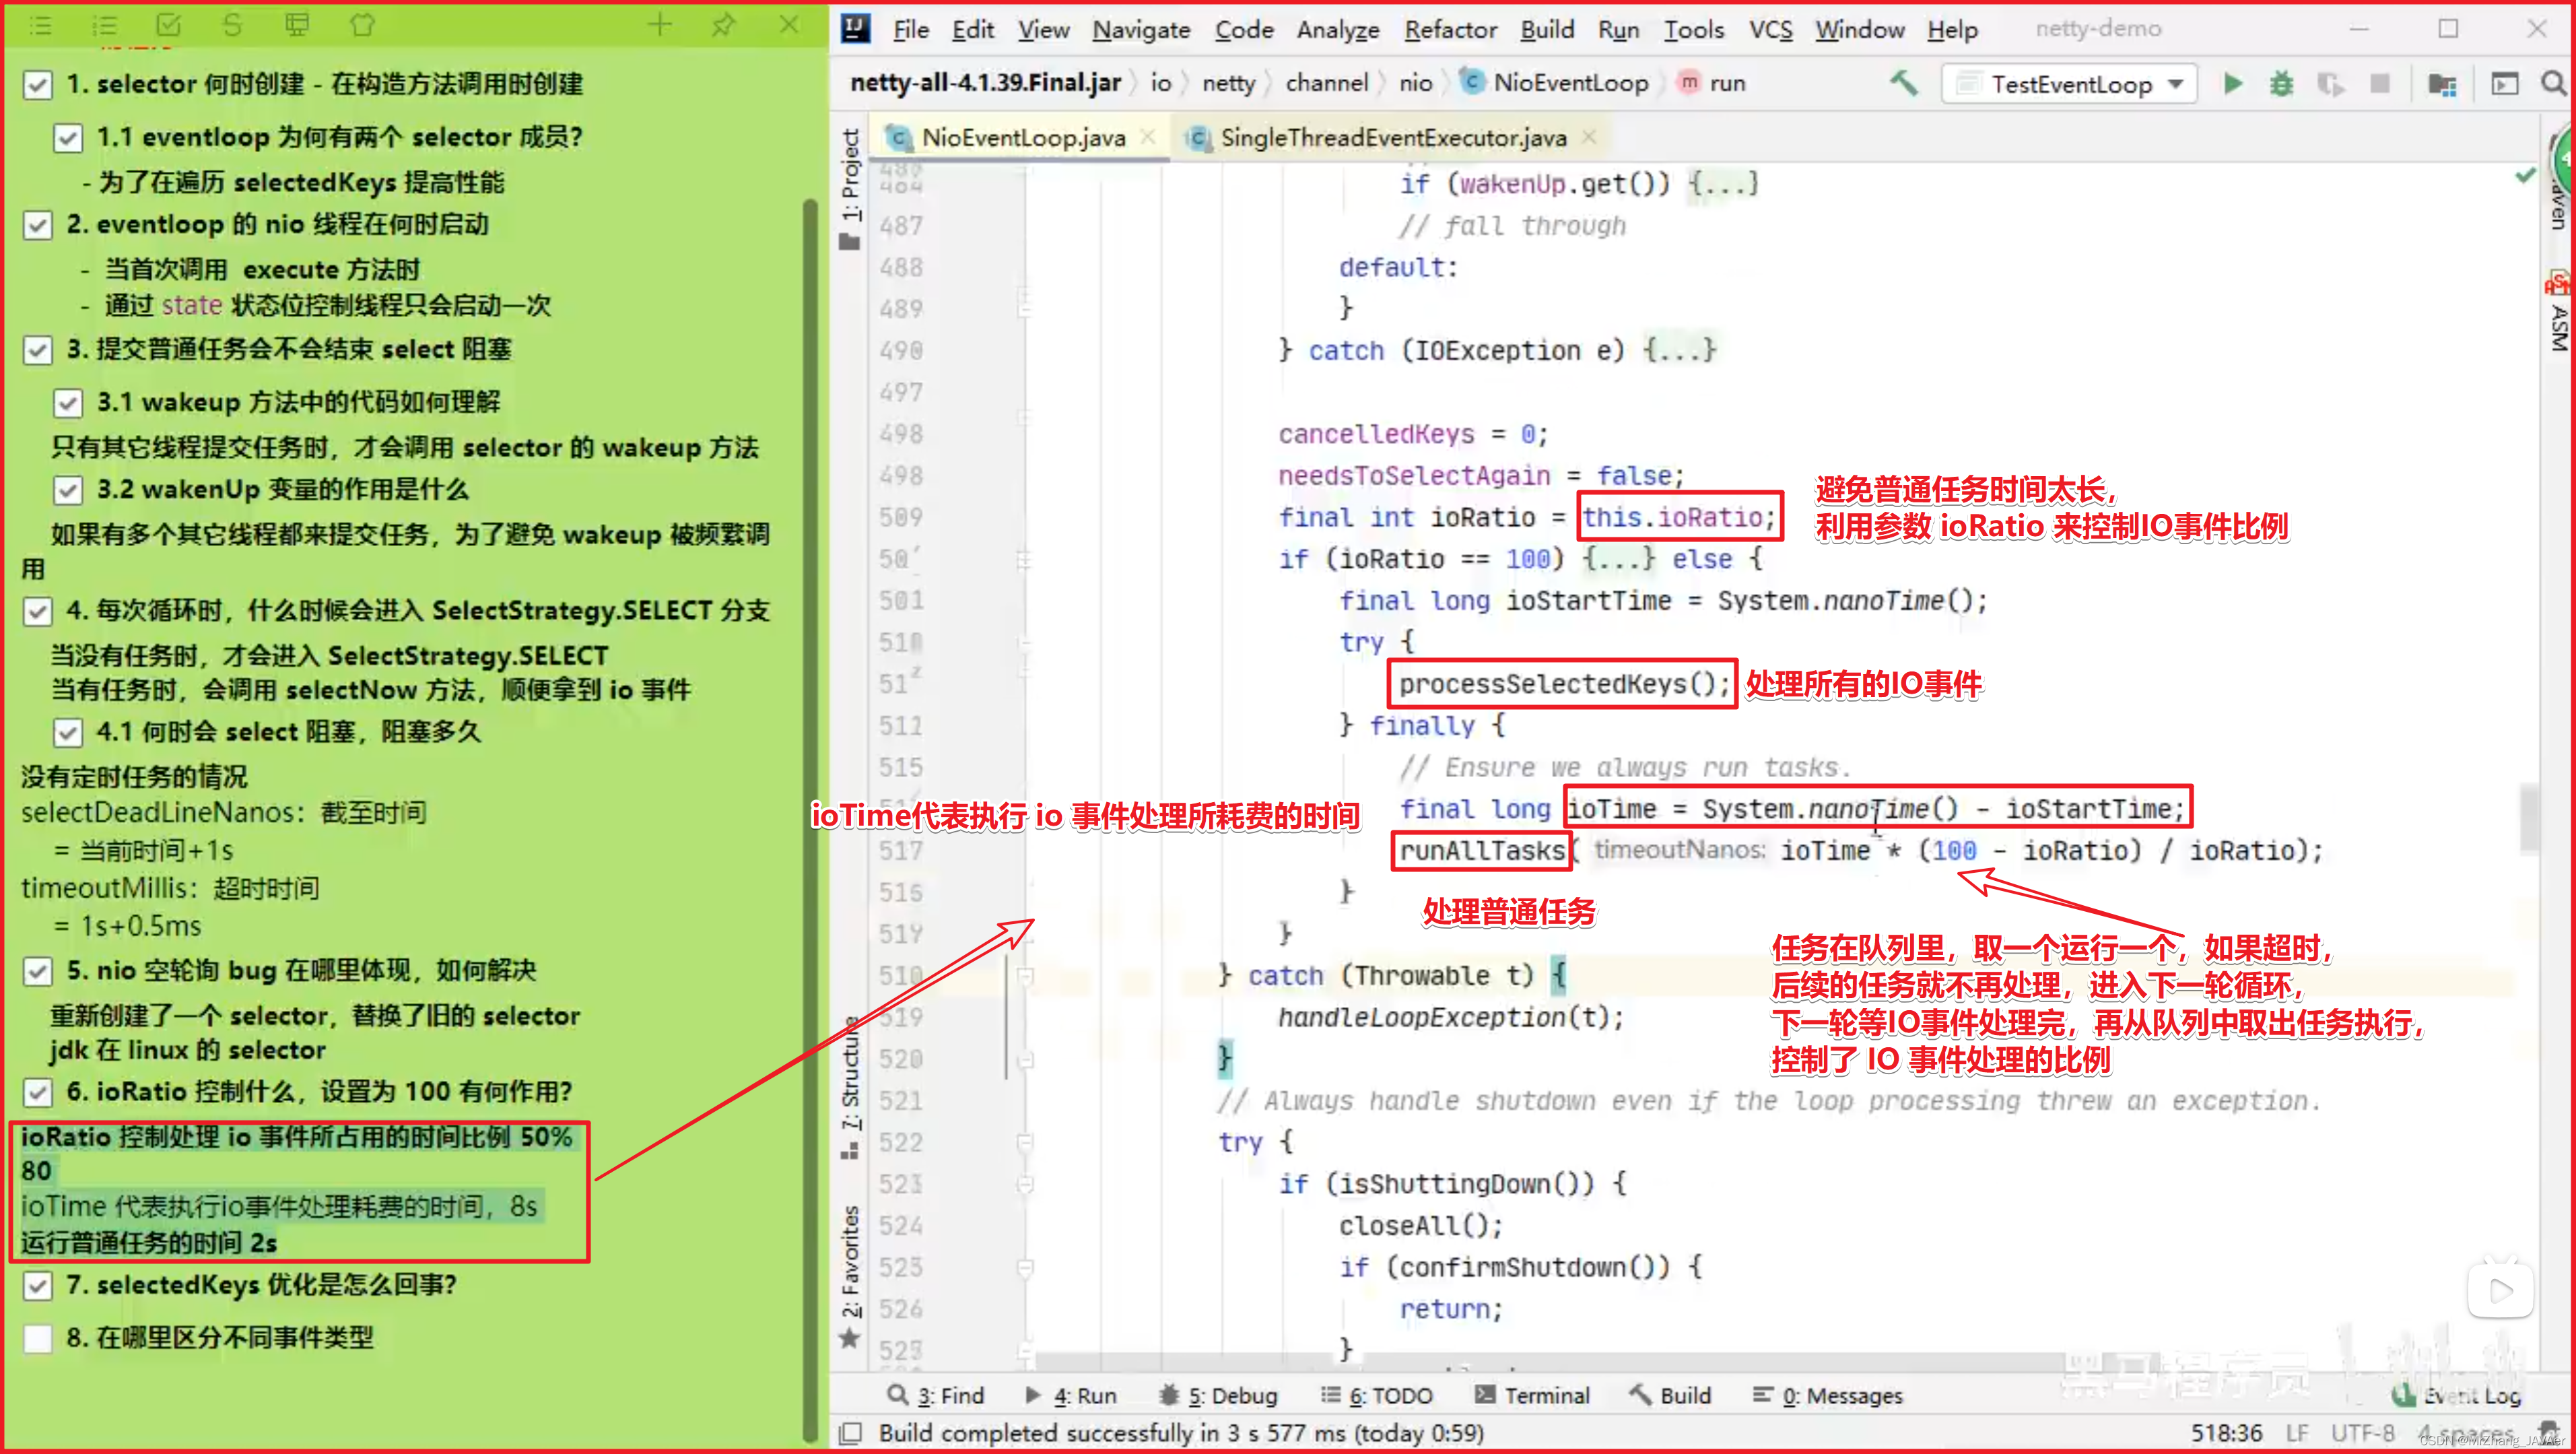This screenshot has height=1454, width=2576.
Task: Click the Run with Coverage icon
Action: coord(2331,84)
